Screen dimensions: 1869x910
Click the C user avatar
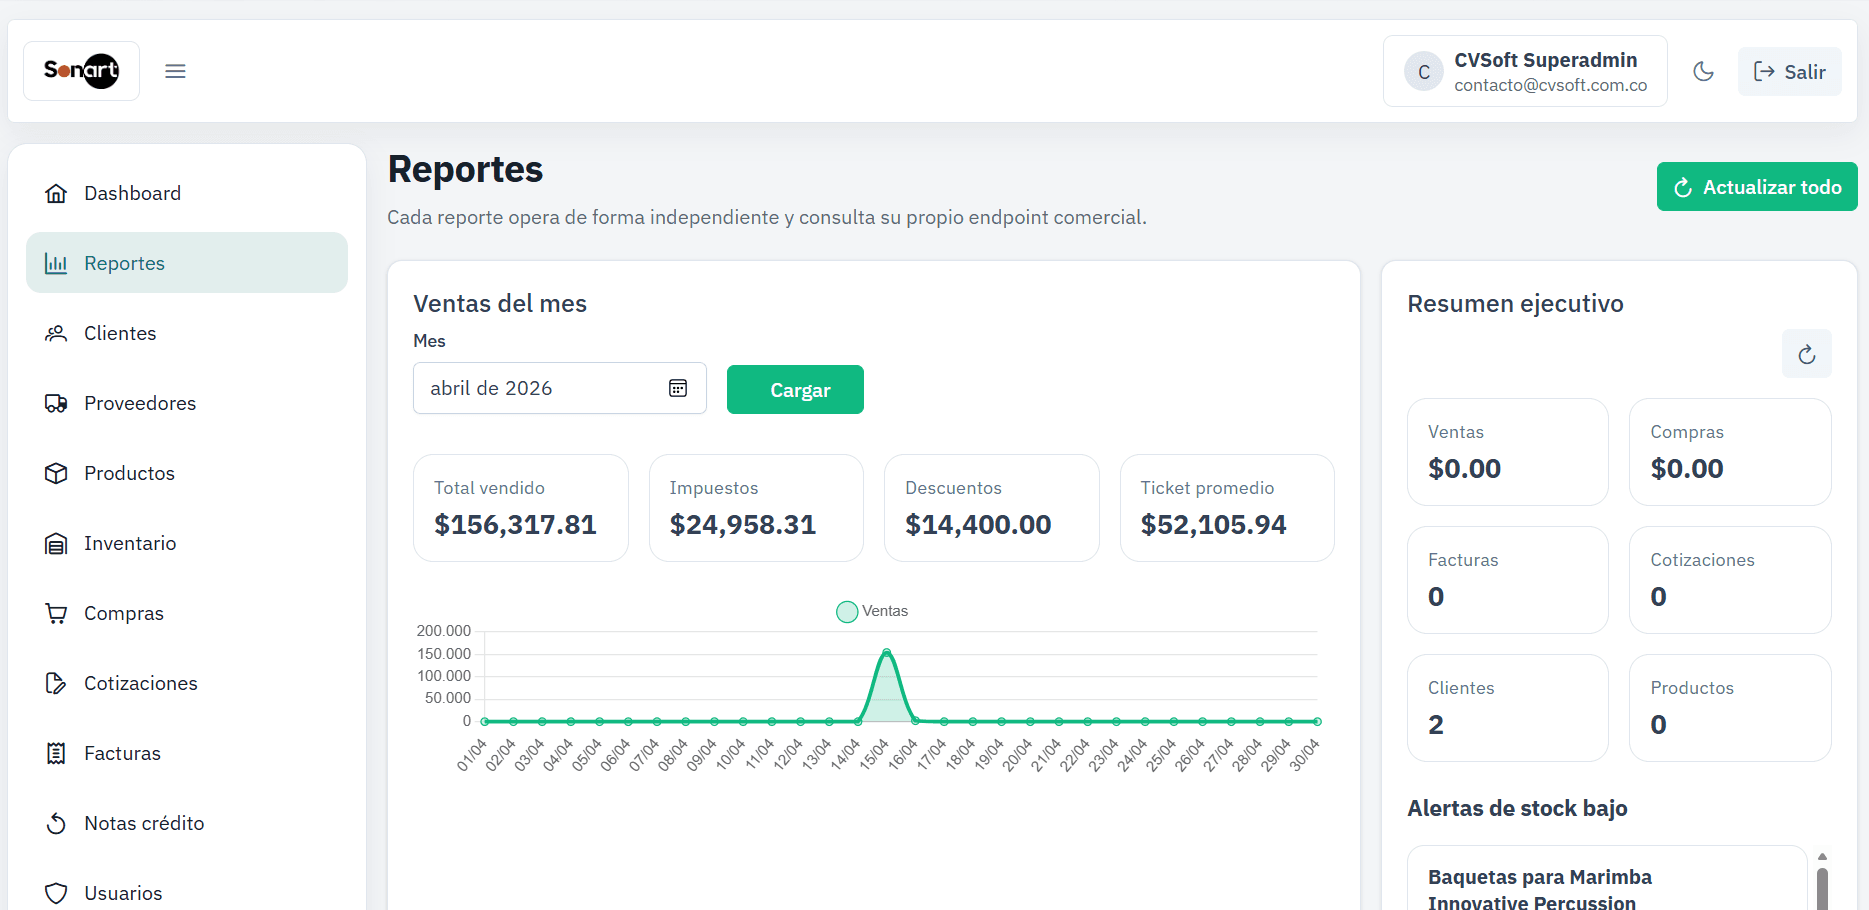pos(1424,71)
